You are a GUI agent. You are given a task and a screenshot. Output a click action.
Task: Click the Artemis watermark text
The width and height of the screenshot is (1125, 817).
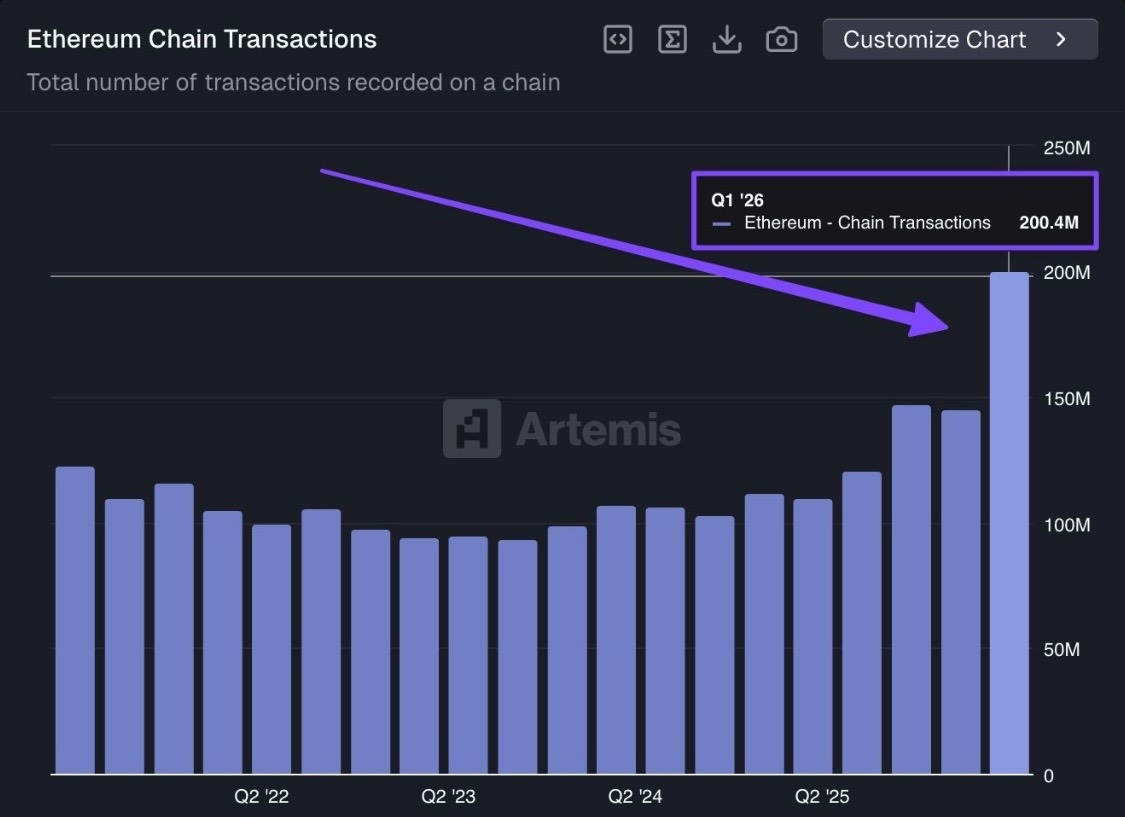coord(598,430)
